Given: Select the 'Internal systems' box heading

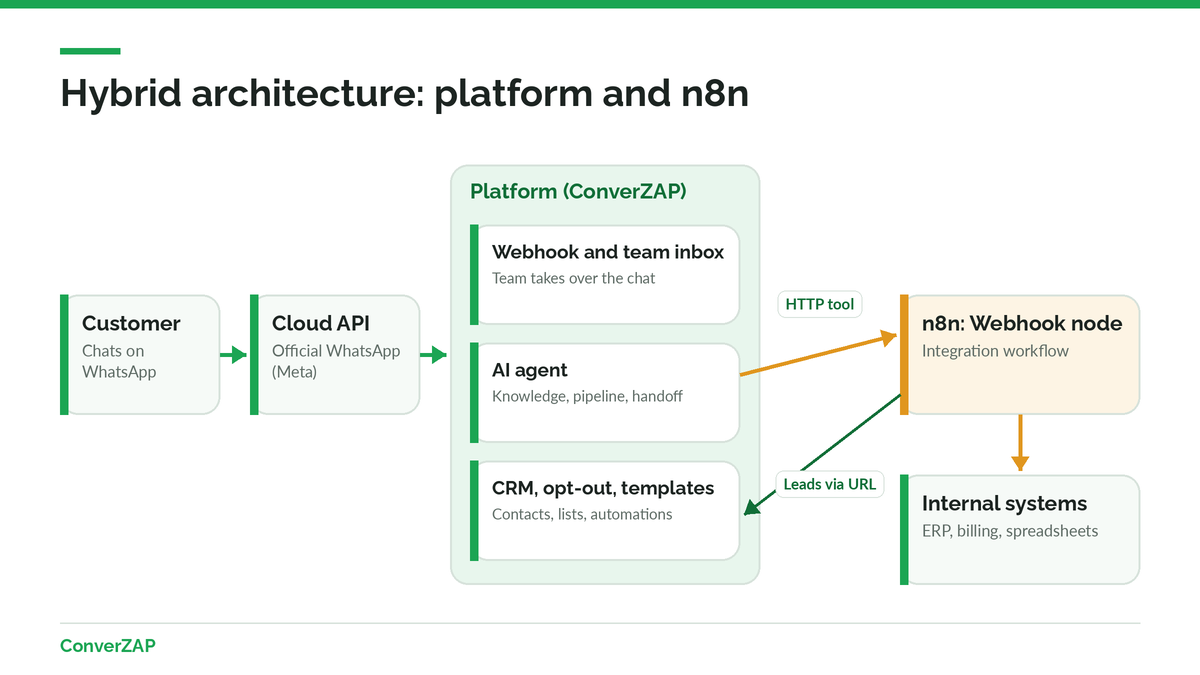Looking at the screenshot, I should 1004,503.
